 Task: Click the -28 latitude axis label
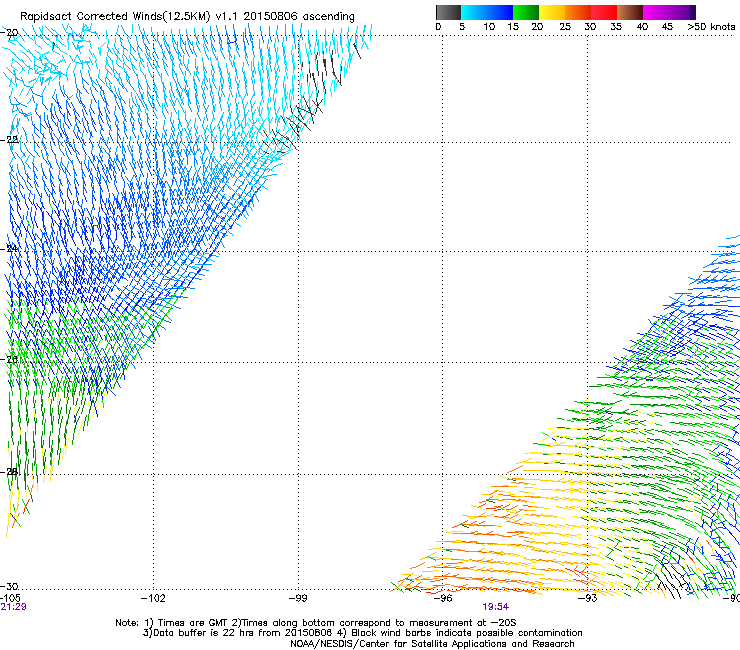tap(9, 472)
